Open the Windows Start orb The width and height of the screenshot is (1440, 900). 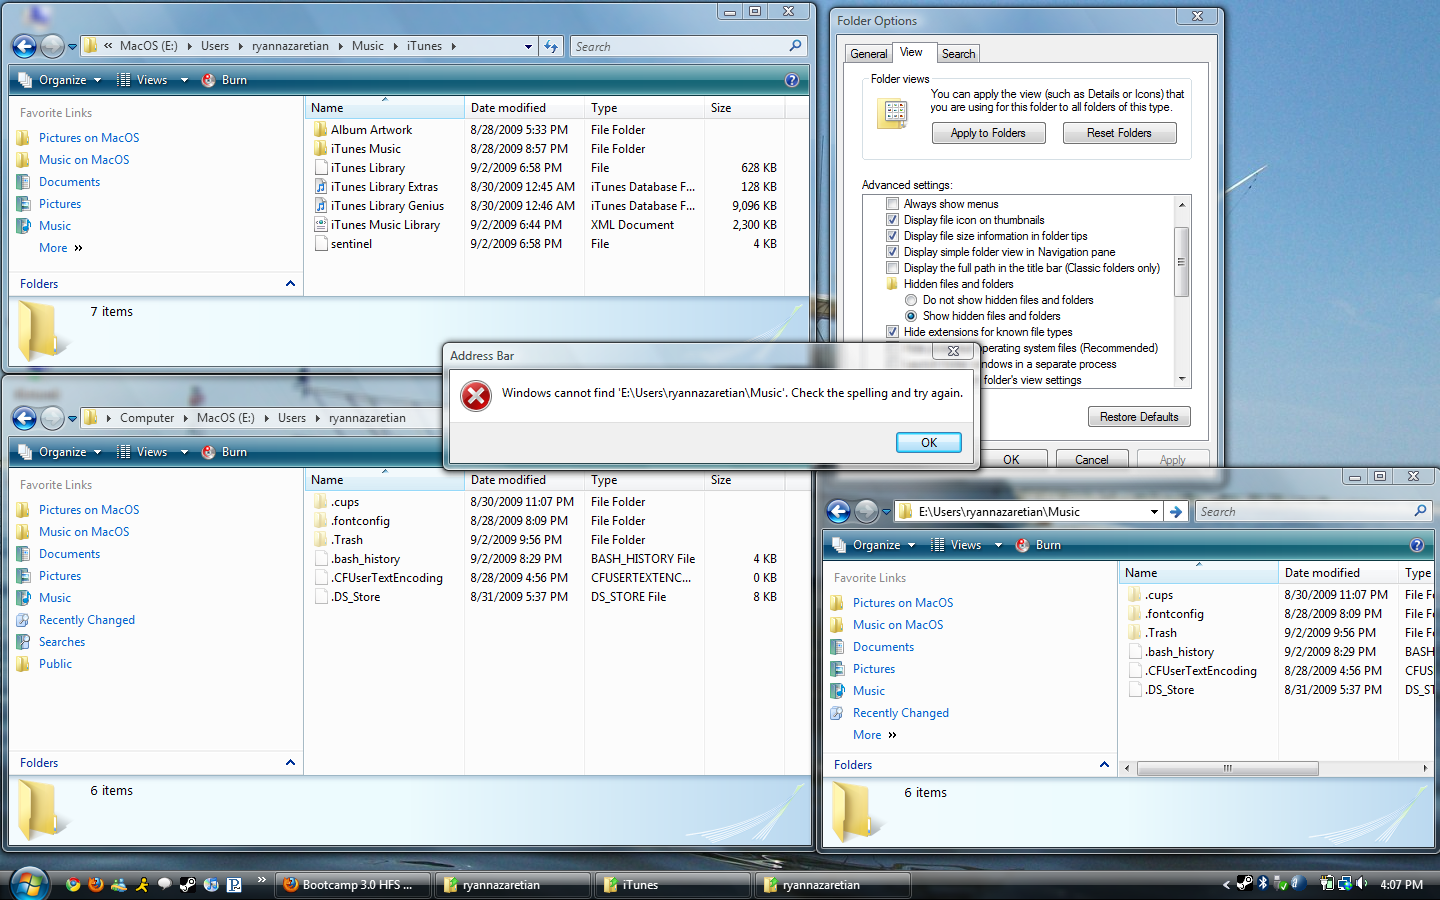point(29,884)
